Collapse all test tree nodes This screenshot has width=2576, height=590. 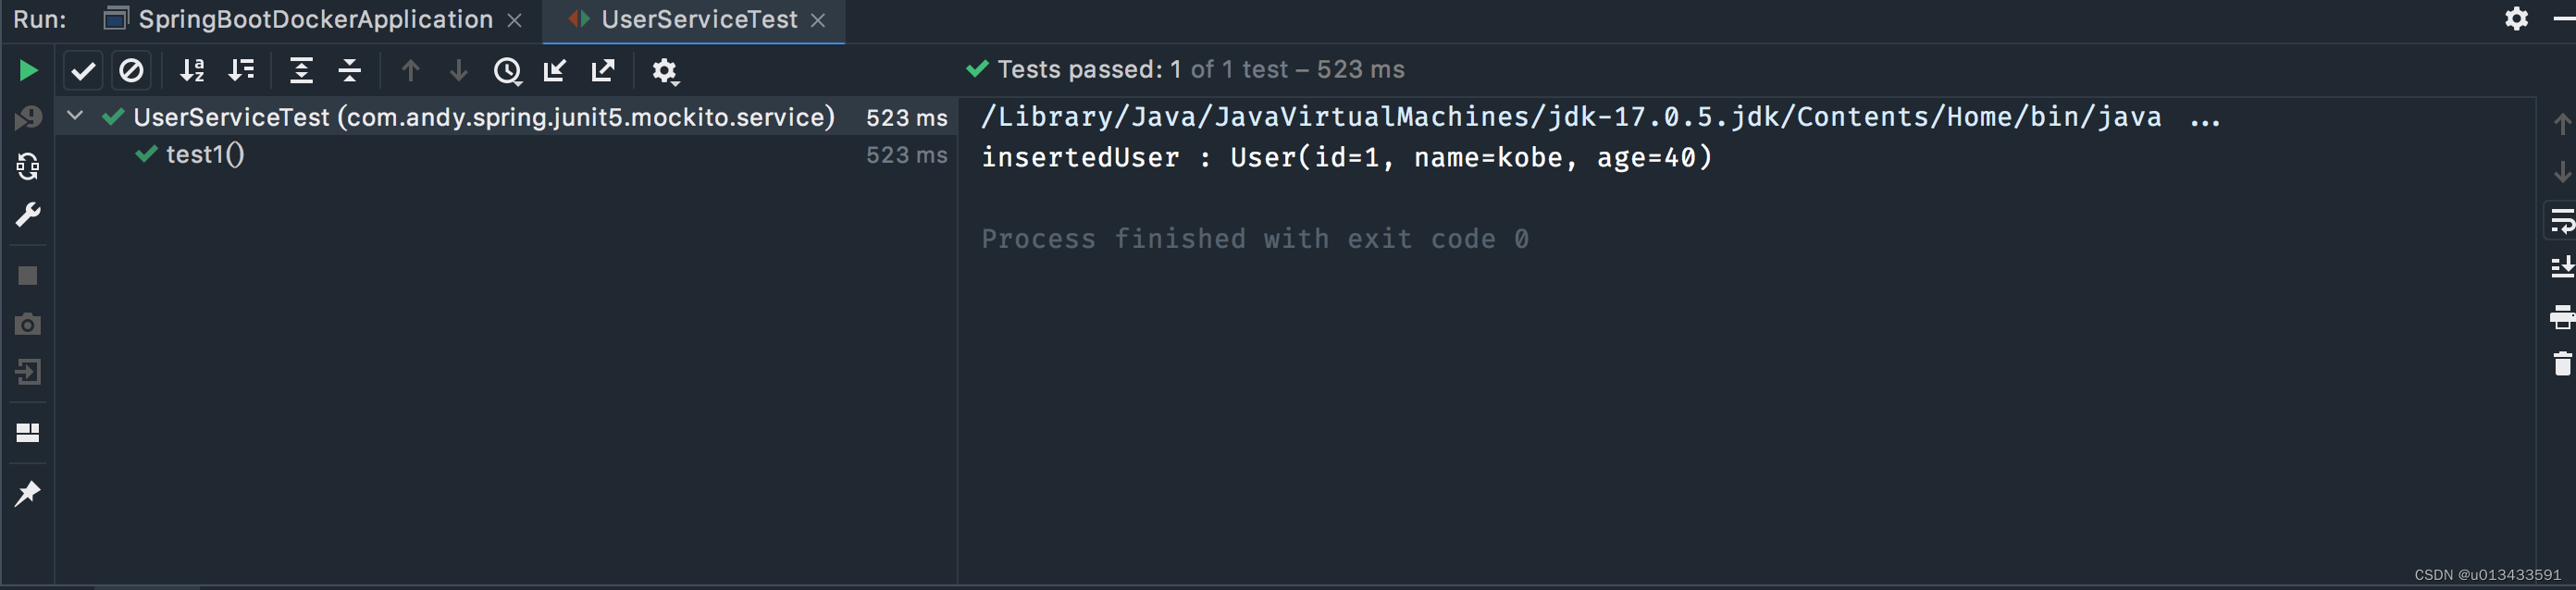pyautogui.click(x=350, y=70)
